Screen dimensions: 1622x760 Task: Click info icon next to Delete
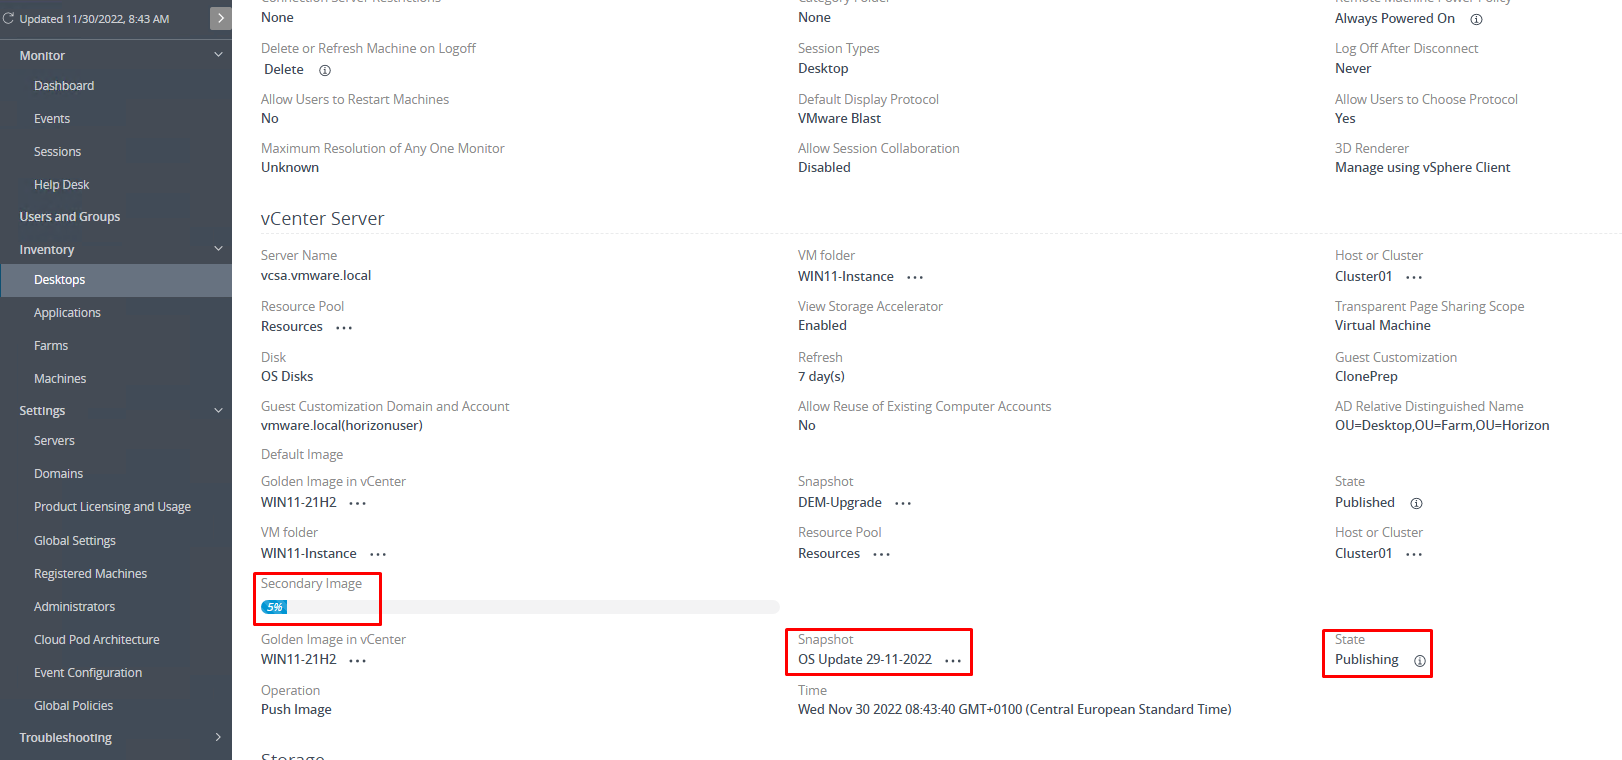[324, 70]
